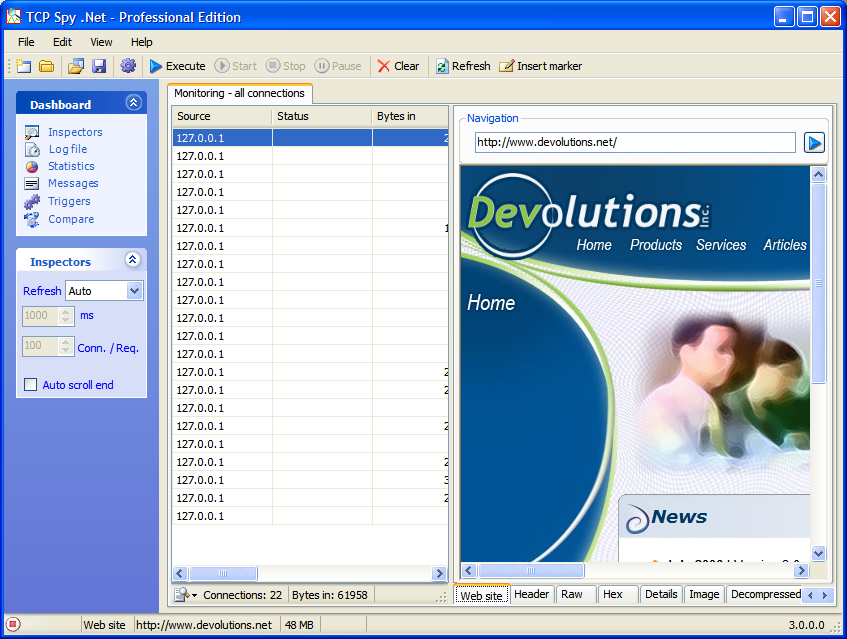The height and width of the screenshot is (639, 847).
Task: Select the Monitoring - all connections tab
Action: click(239, 93)
